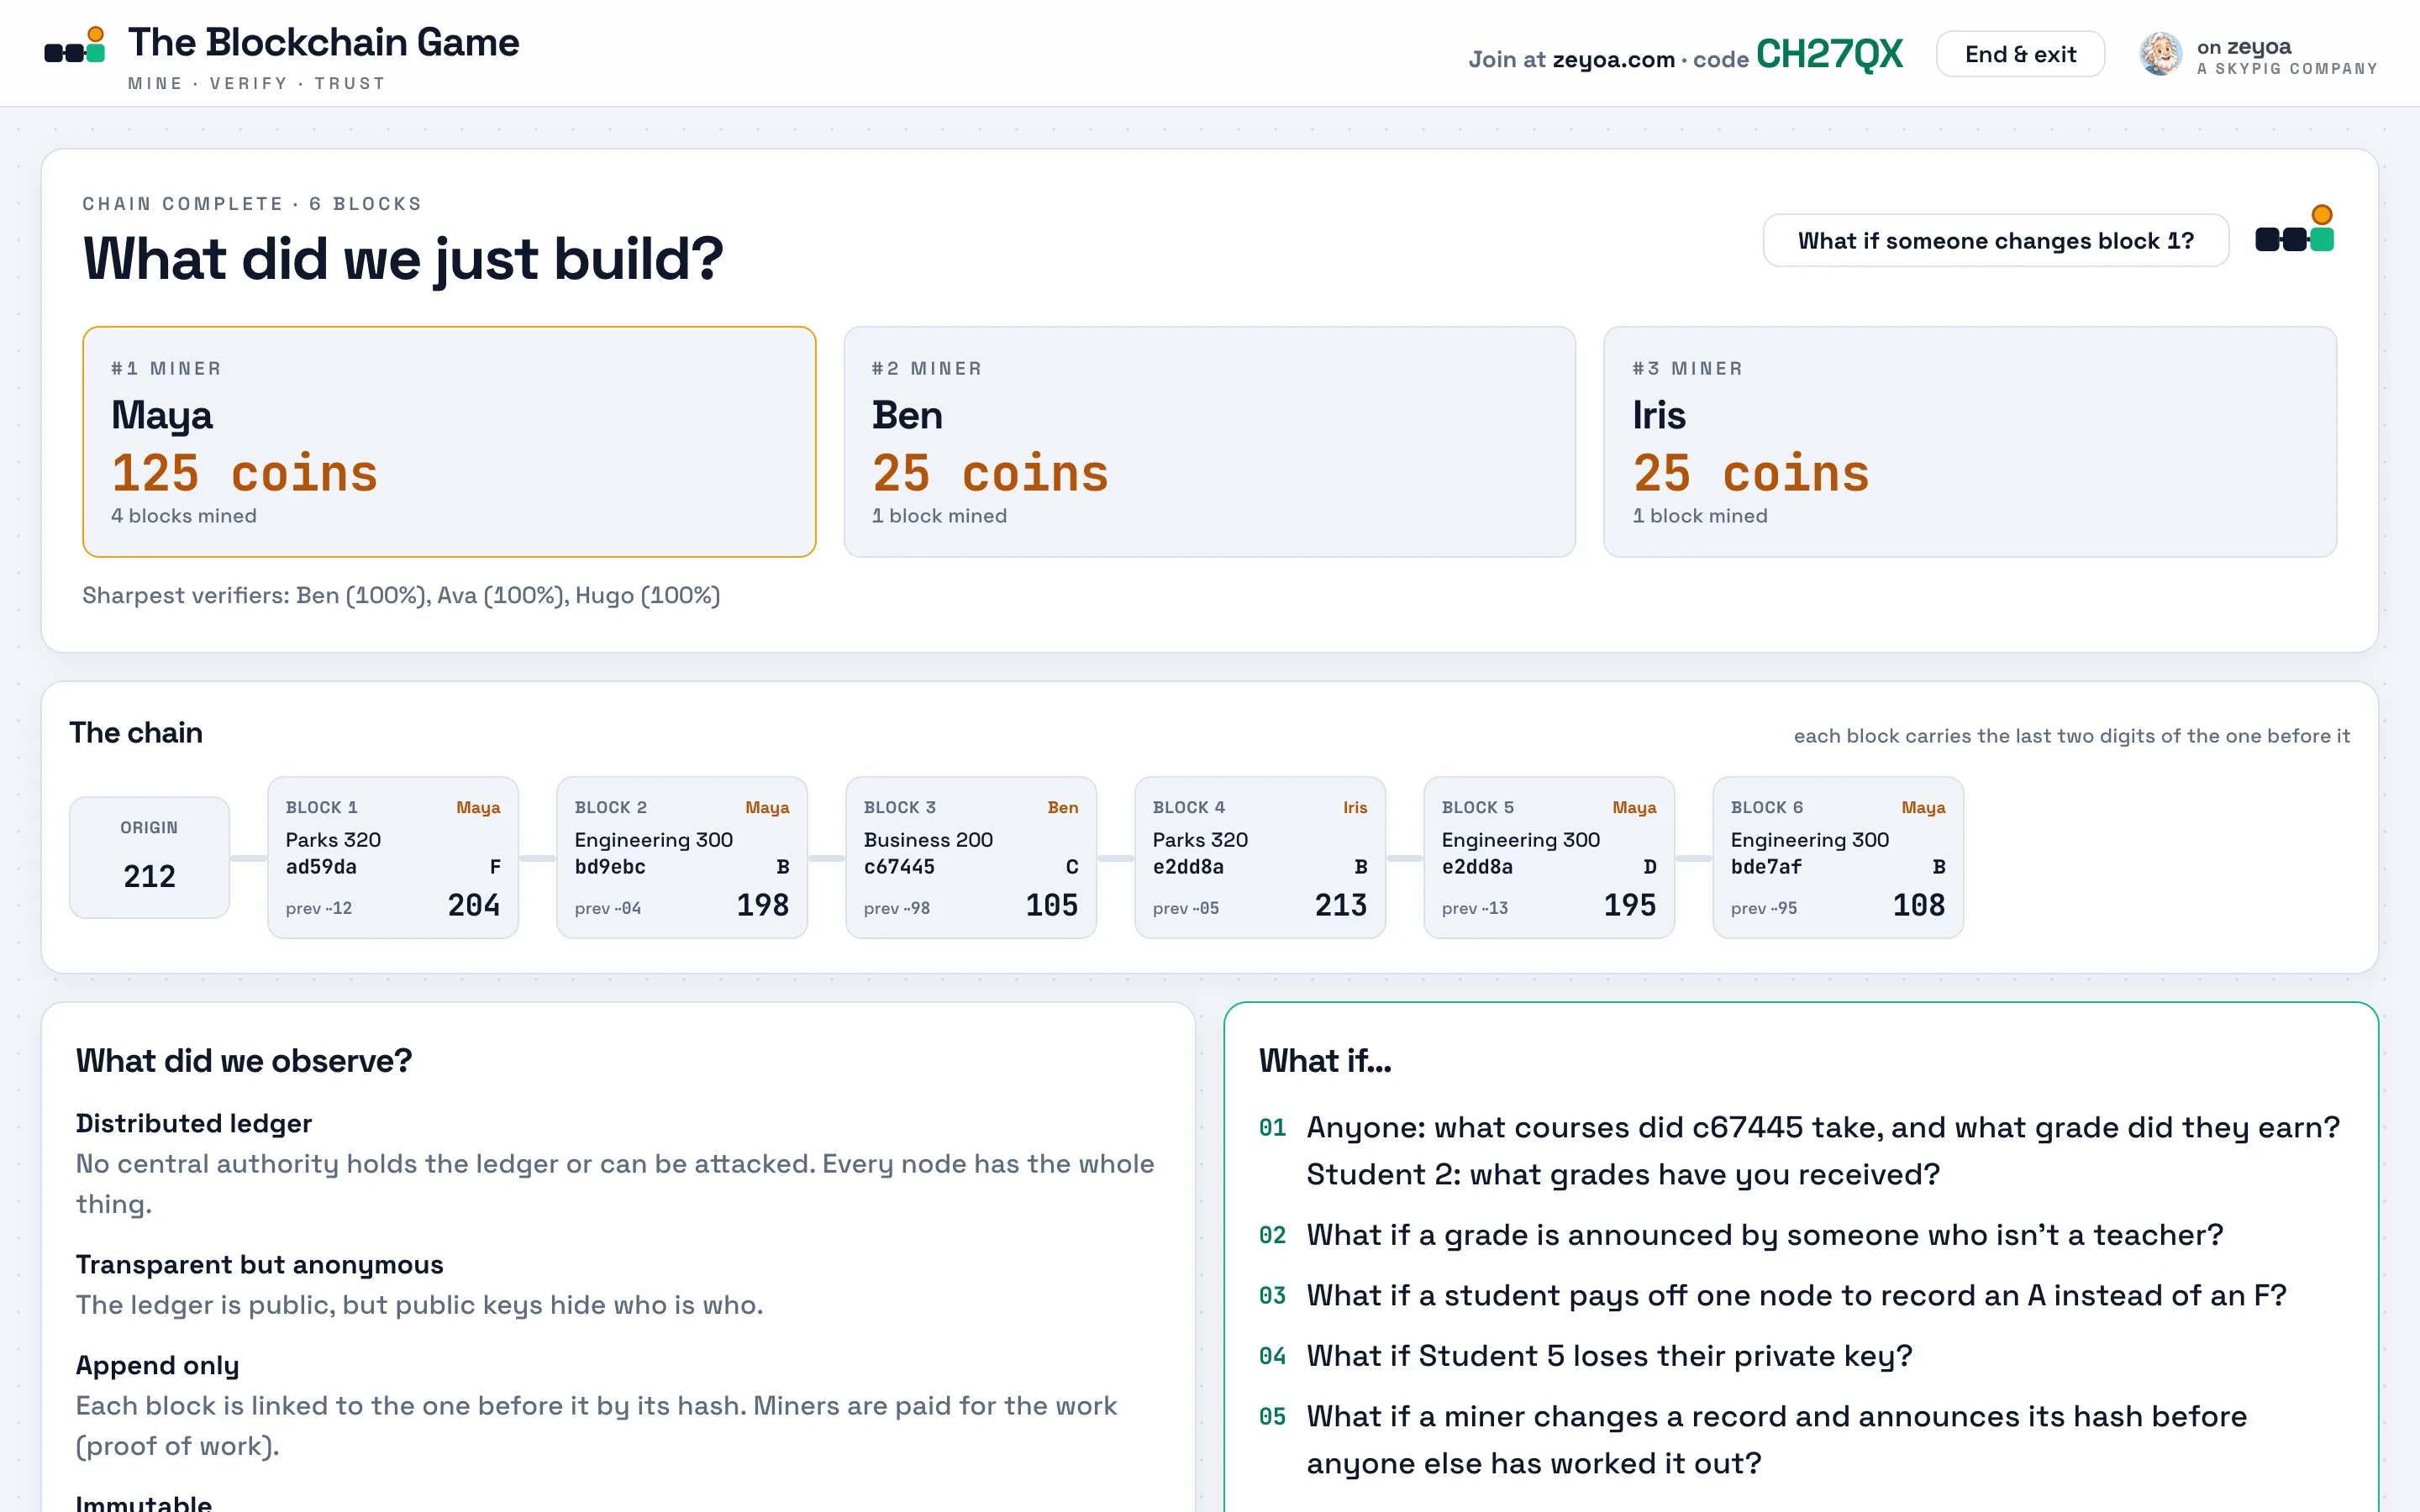Click 'What did we just build?' heading
The height and width of the screenshot is (1512, 2420).
click(403, 259)
